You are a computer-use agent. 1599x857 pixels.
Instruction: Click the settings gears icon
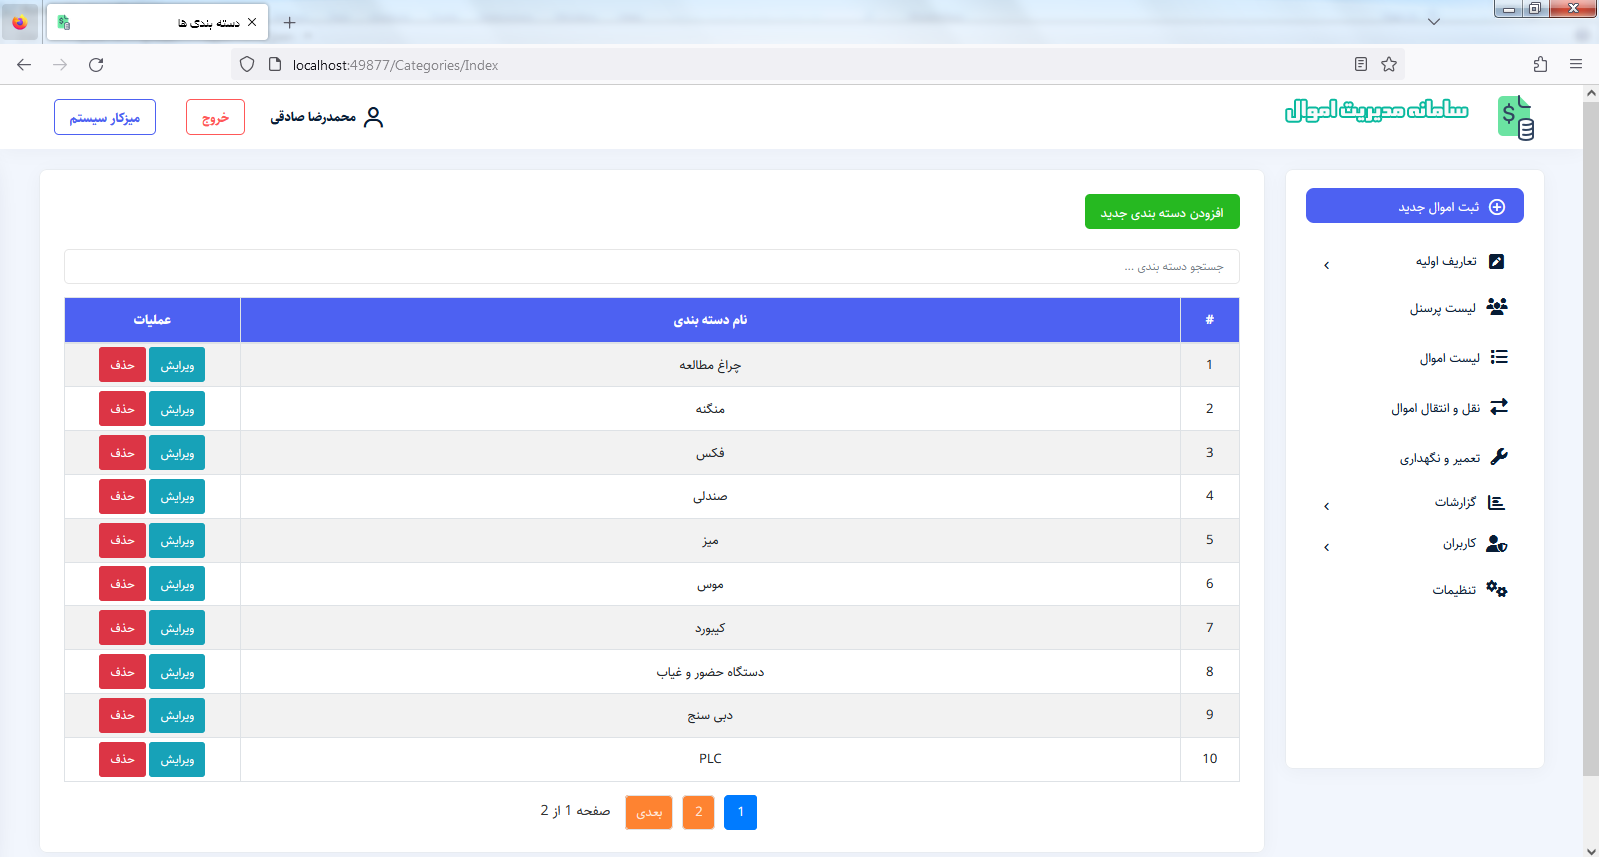tap(1496, 589)
